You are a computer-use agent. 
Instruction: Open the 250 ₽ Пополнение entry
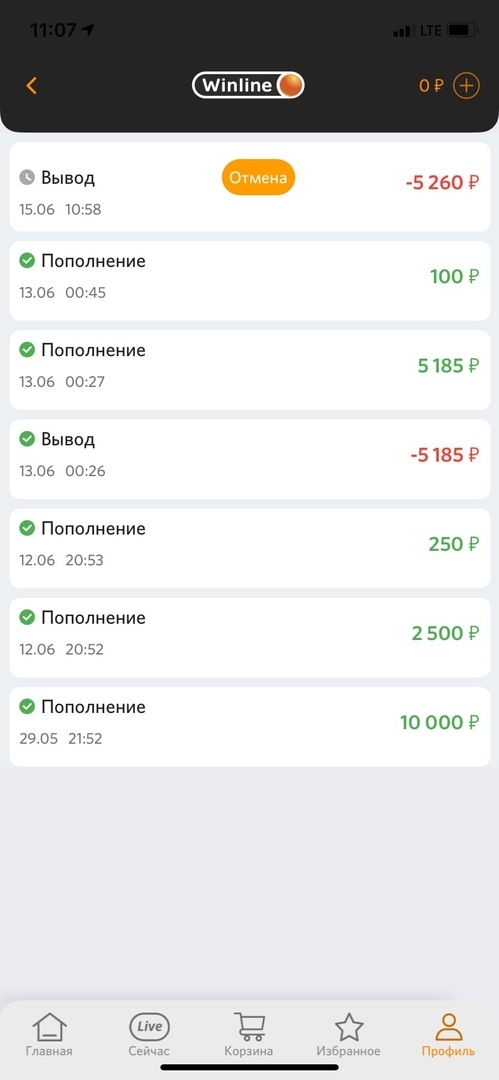tap(250, 548)
